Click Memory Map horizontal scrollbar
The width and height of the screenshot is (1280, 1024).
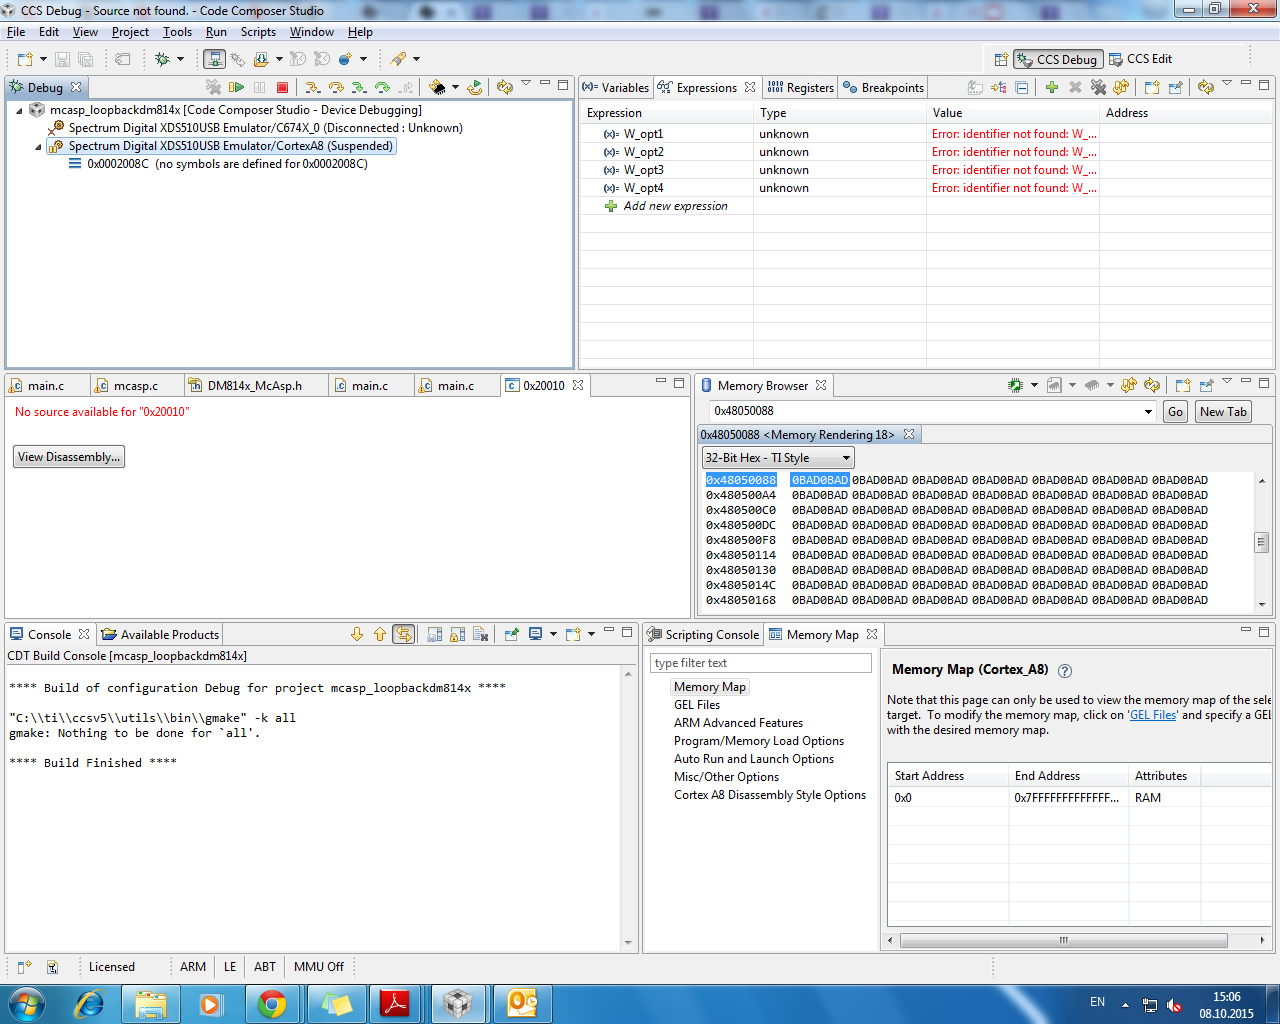coord(1064,940)
